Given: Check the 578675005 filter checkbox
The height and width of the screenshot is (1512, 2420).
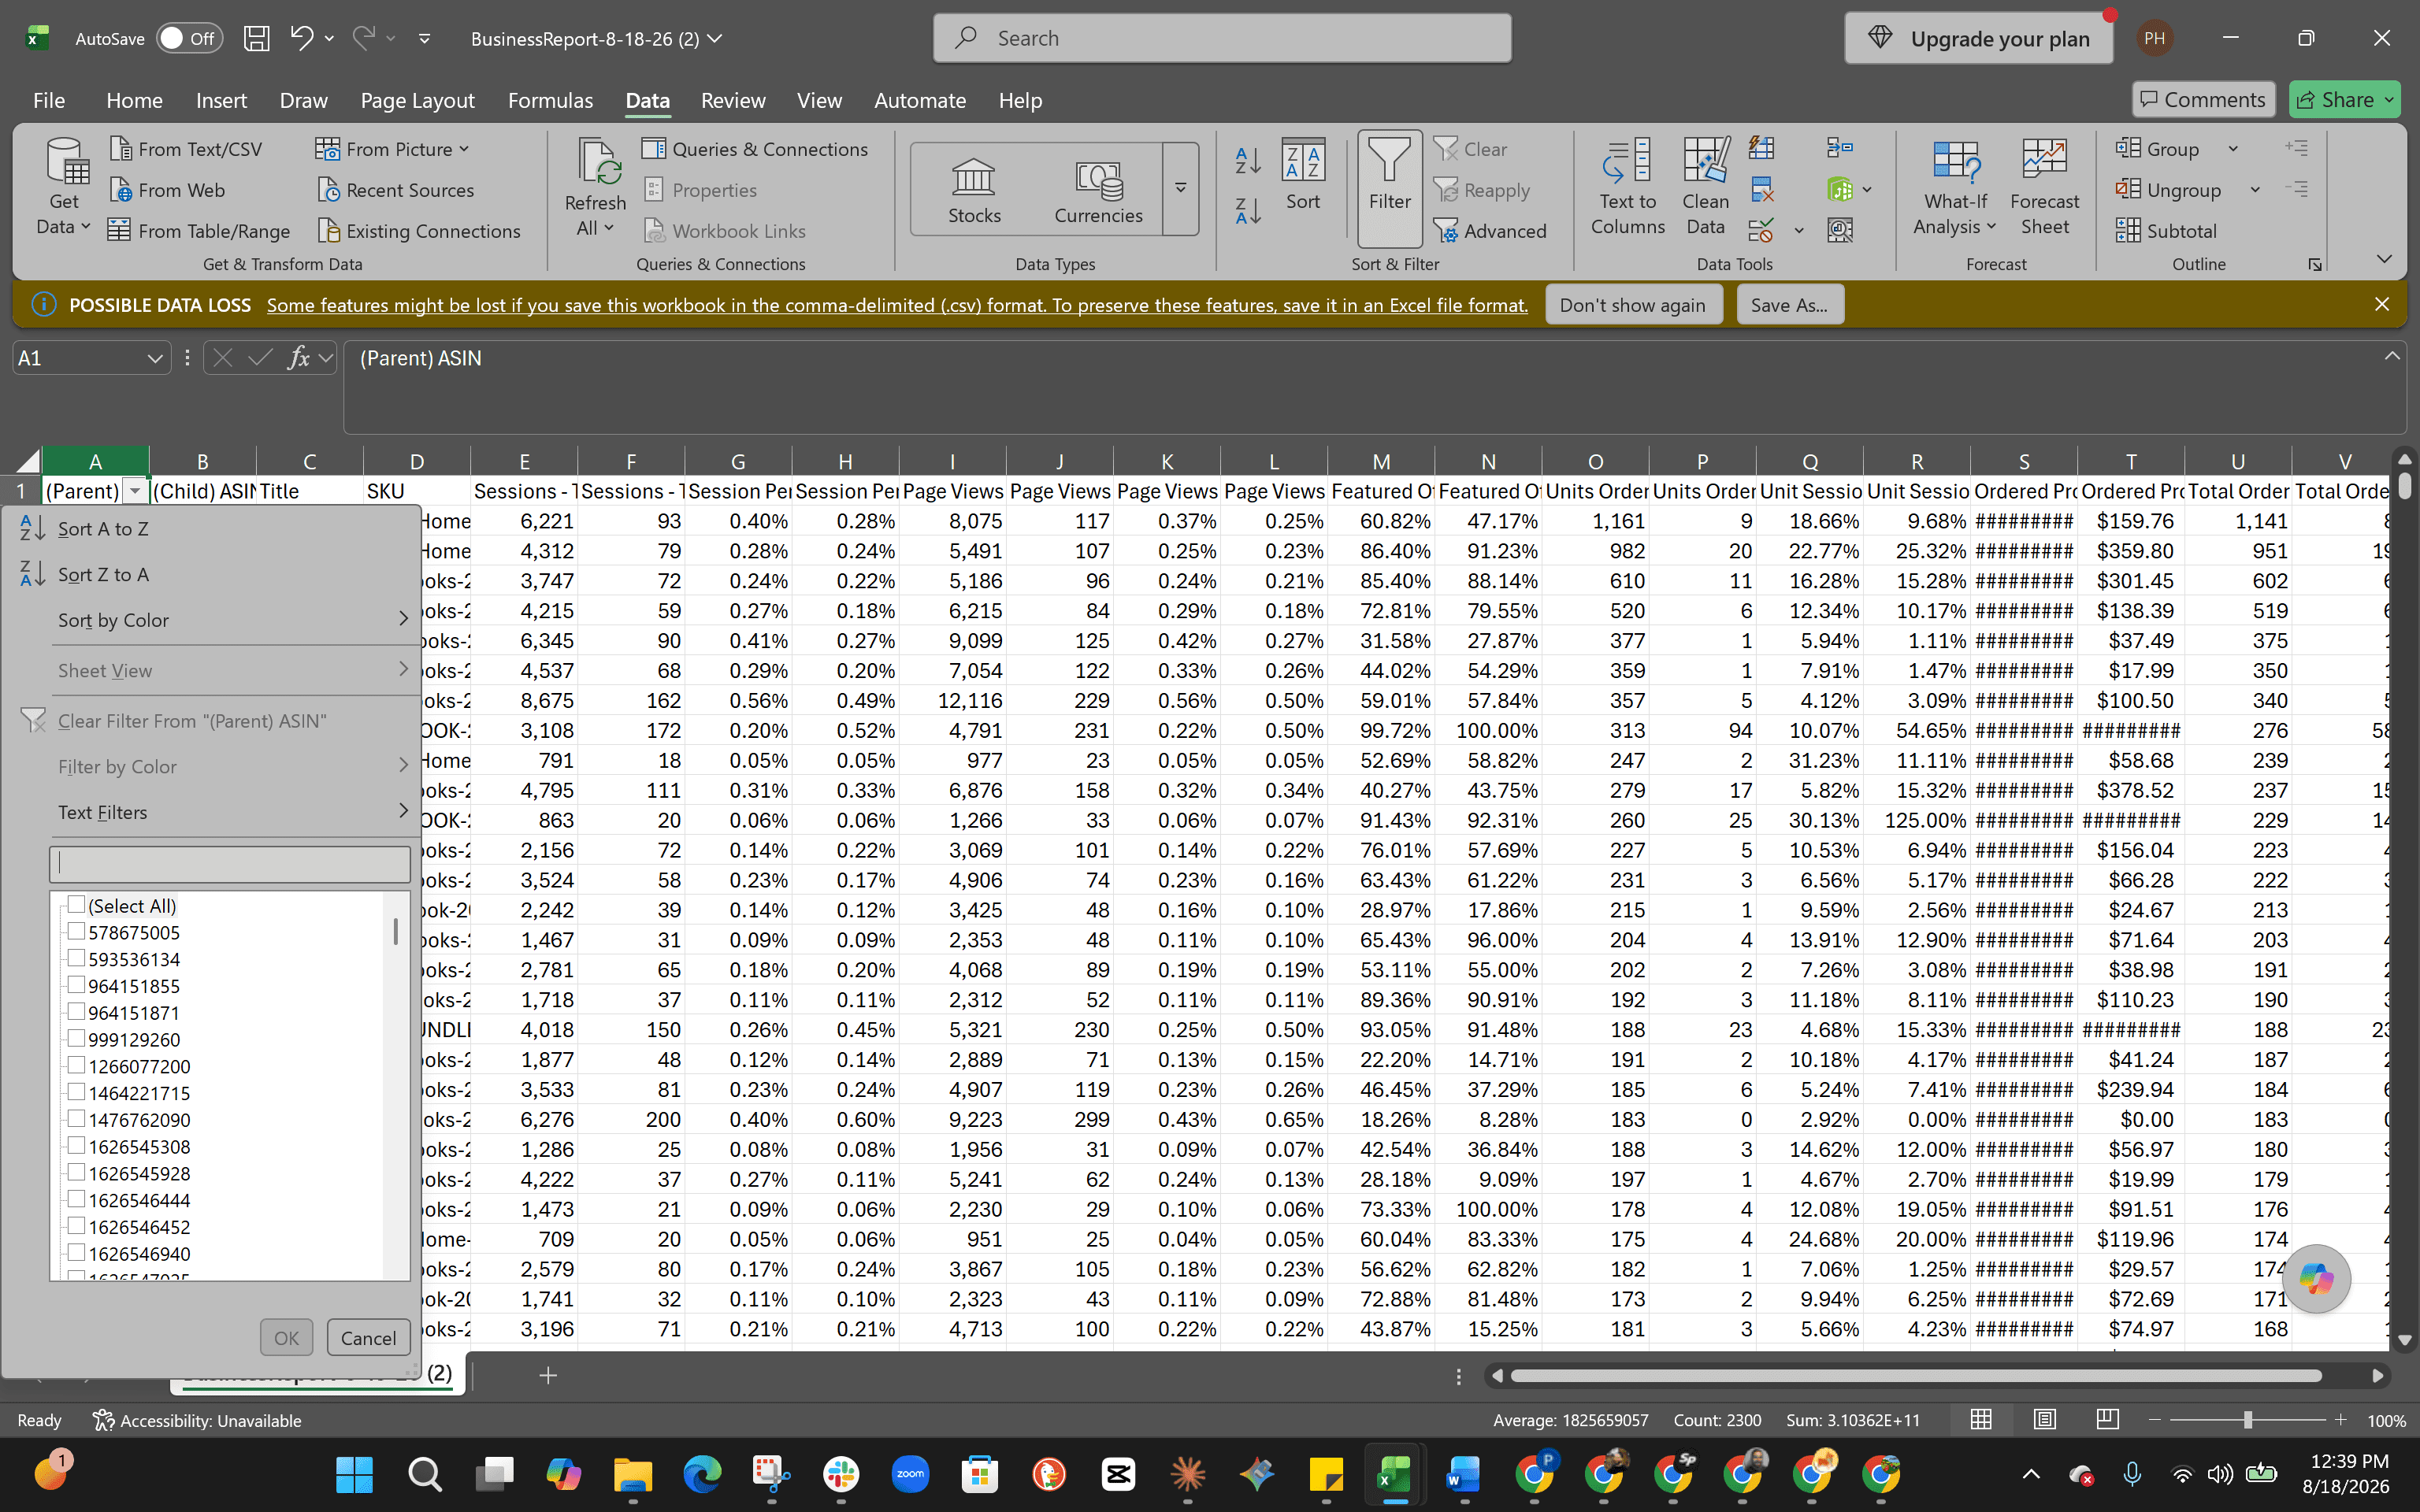Looking at the screenshot, I should point(76,931).
